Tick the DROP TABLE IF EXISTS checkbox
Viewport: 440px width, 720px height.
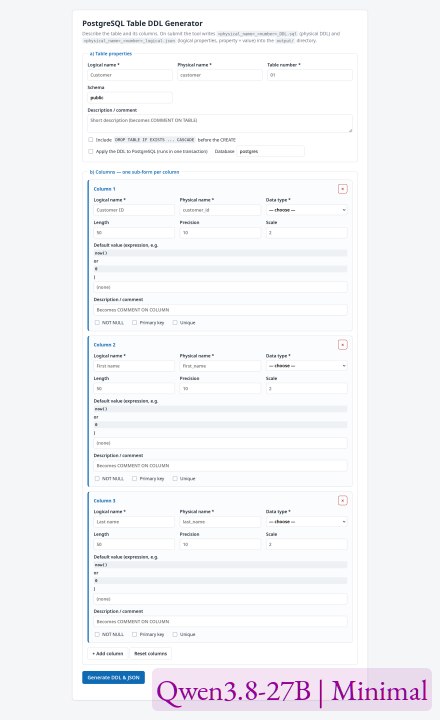click(x=90, y=140)
